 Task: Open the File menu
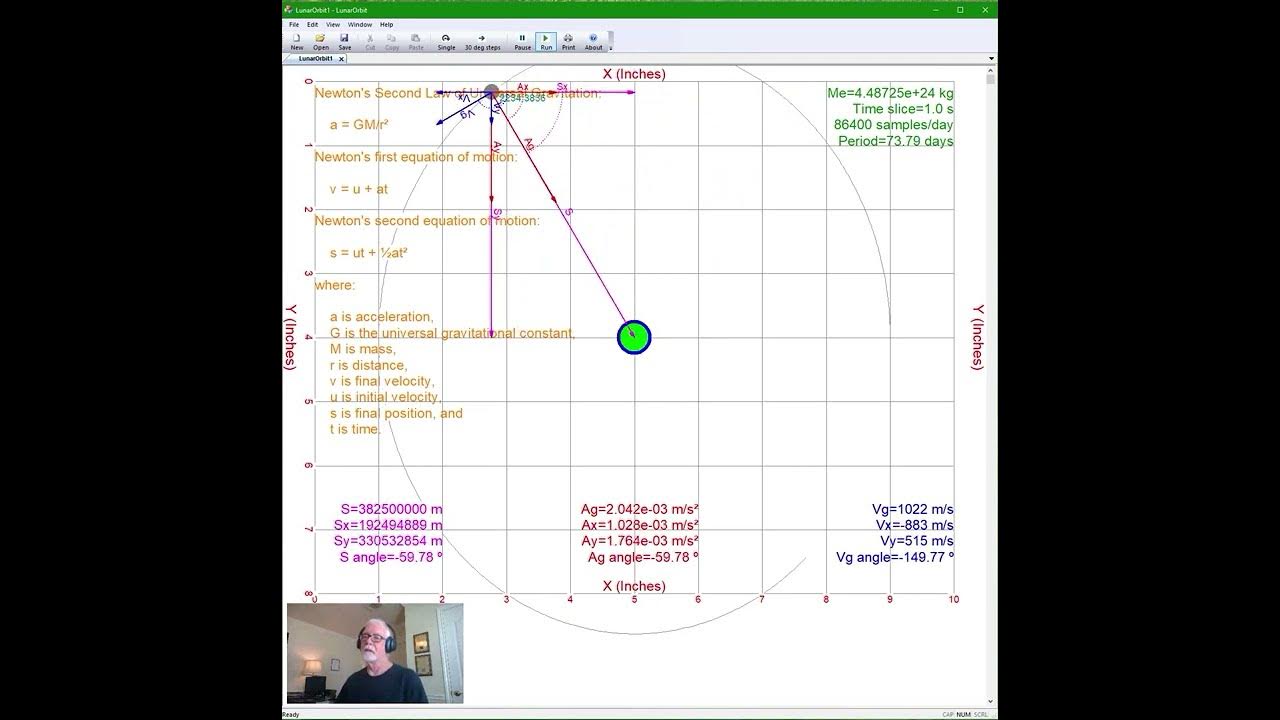tap(294, 24)
